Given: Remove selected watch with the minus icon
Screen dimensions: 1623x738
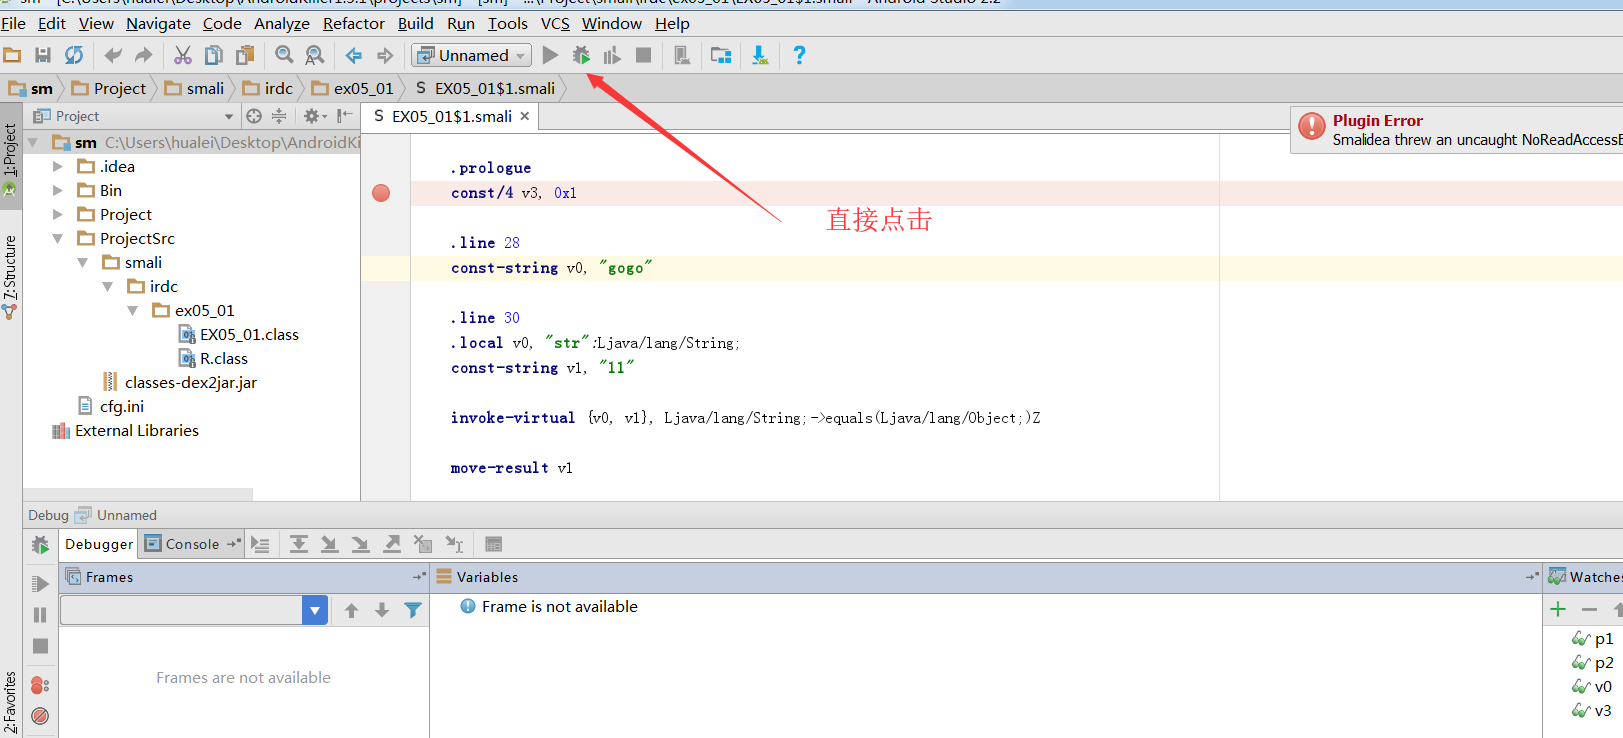Looking at the screenshot, I should 1589,609.
